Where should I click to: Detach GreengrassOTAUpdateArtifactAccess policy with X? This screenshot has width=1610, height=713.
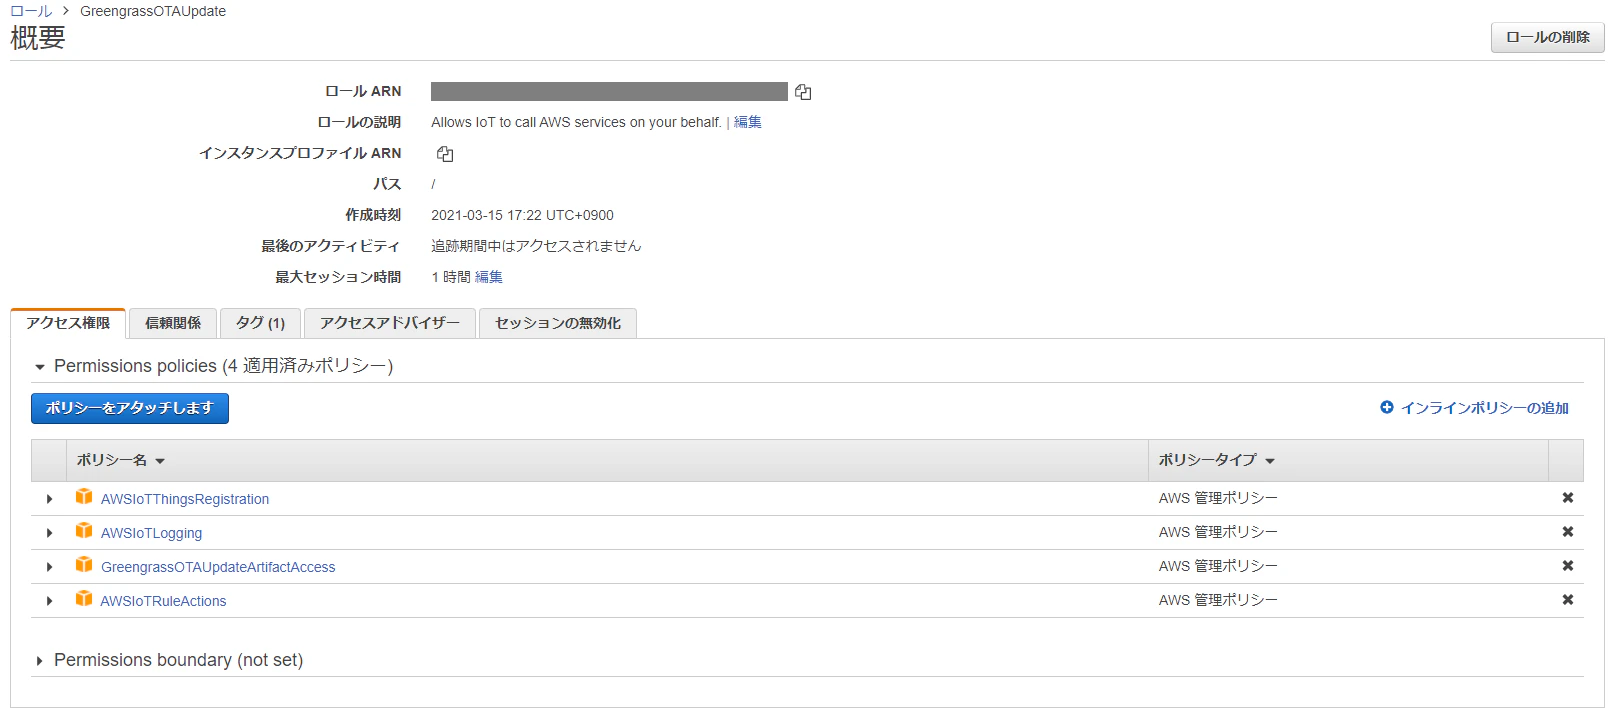[1568, 566]
